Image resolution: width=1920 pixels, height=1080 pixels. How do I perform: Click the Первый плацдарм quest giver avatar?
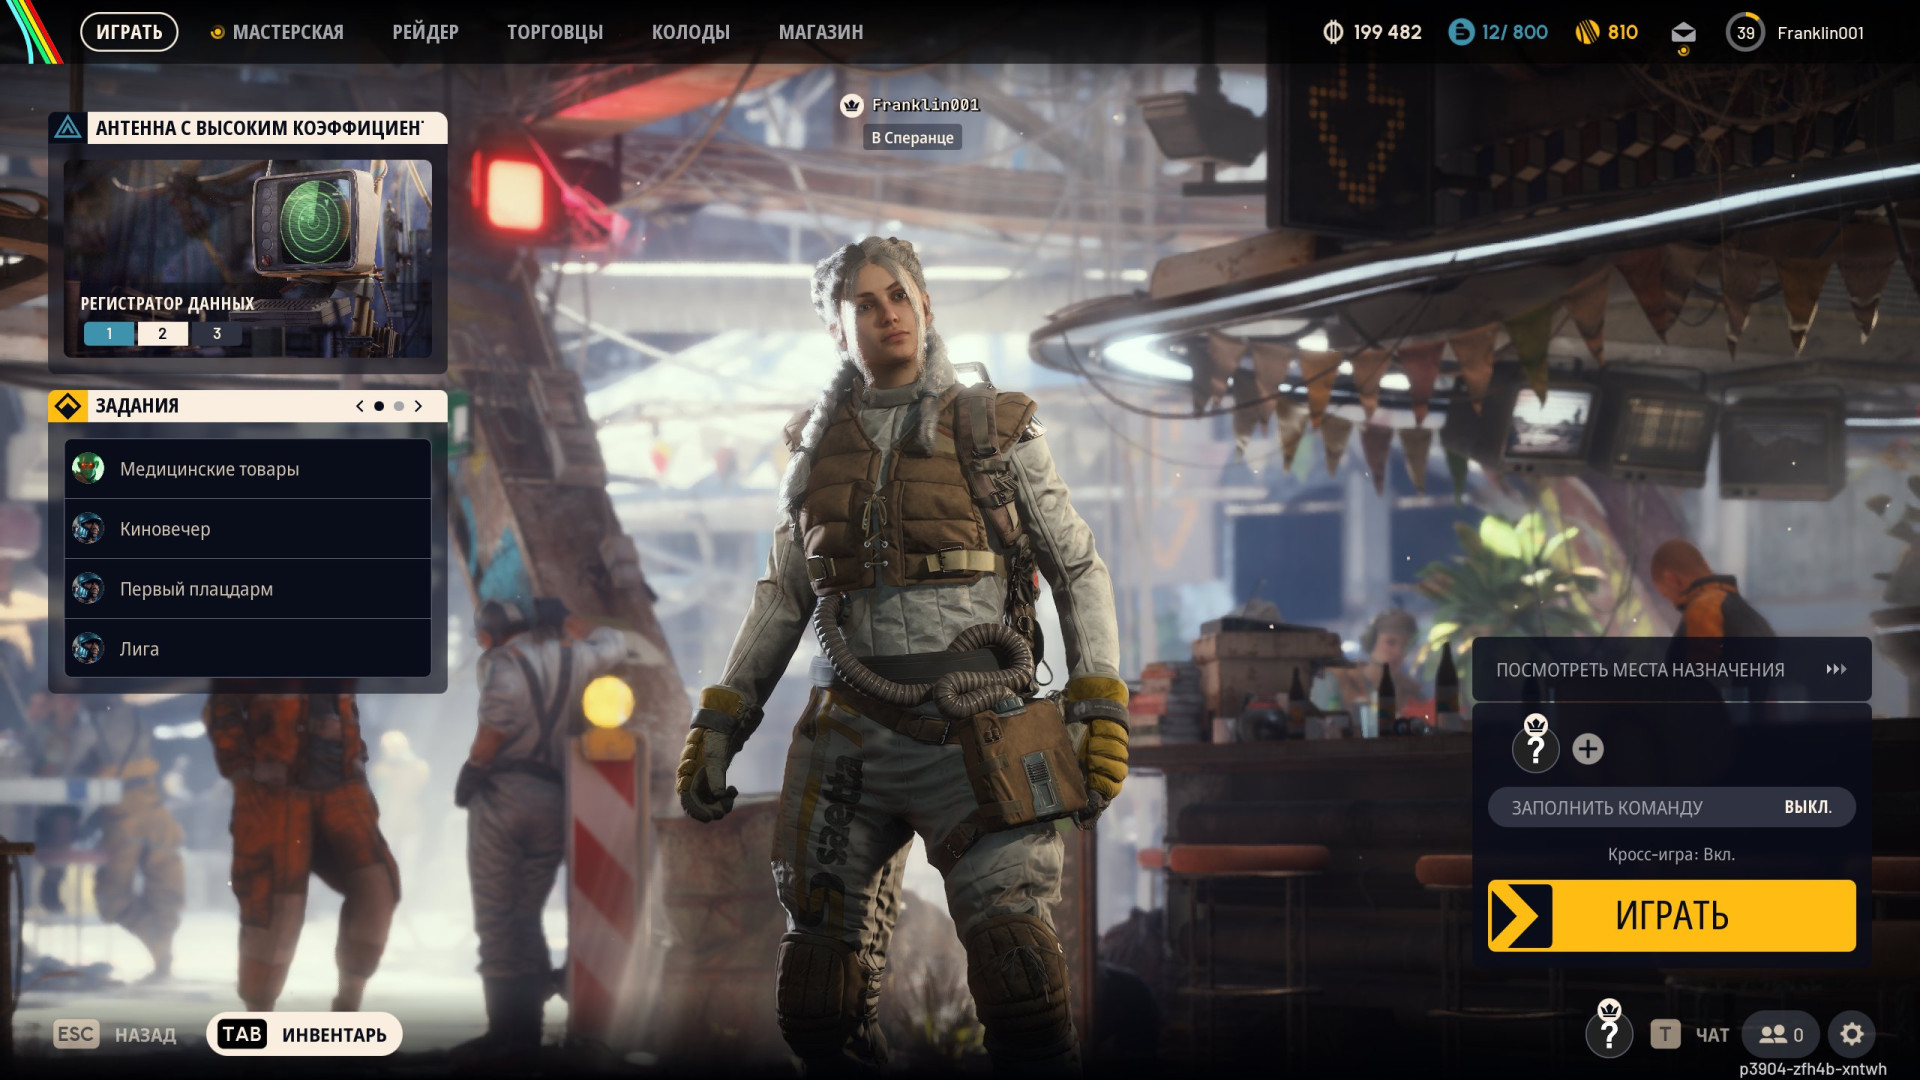[88, 588]
